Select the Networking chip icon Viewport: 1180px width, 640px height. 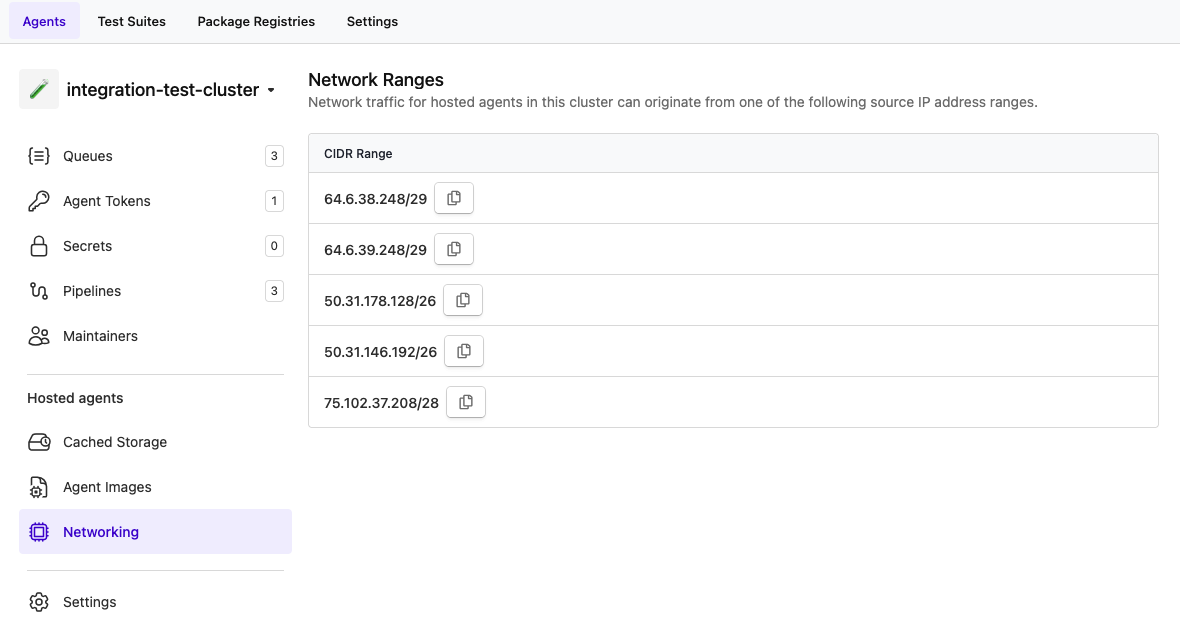coord(38,532)
